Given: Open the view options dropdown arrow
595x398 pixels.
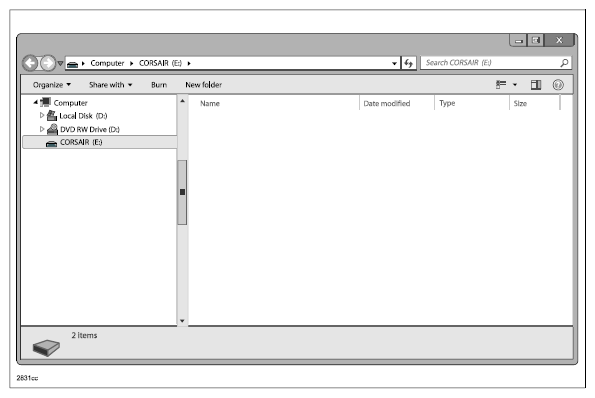Looking at the screenshot, I should click(x=515, y=85).
